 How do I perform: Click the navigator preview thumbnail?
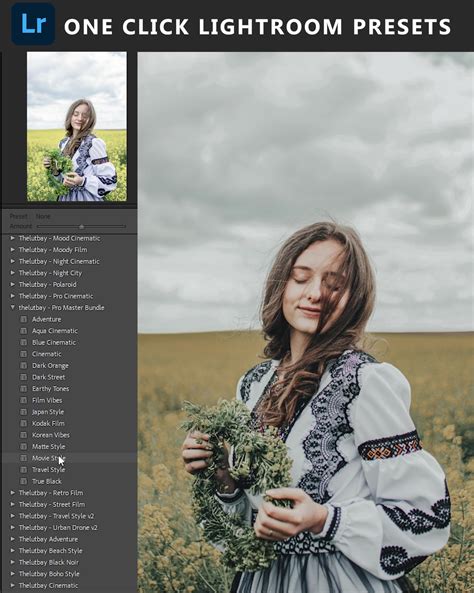[x=77, y=126]
